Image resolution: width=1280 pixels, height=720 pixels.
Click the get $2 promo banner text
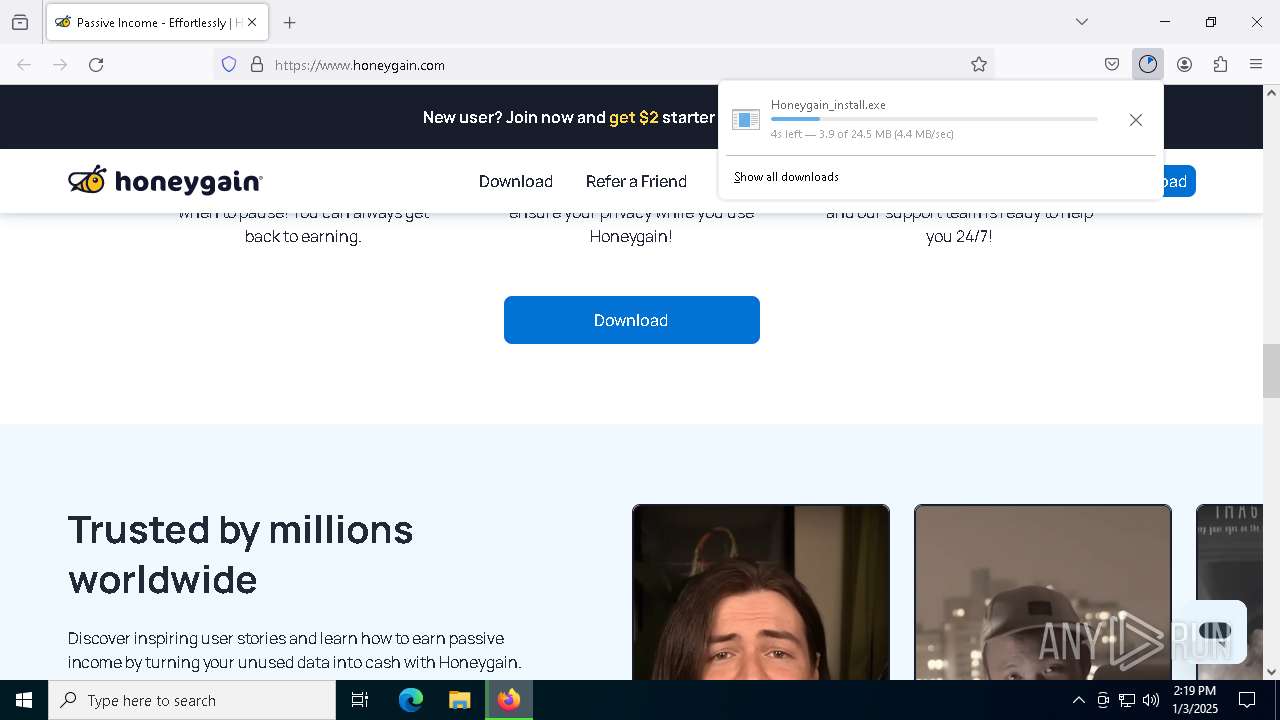point(634,117)
